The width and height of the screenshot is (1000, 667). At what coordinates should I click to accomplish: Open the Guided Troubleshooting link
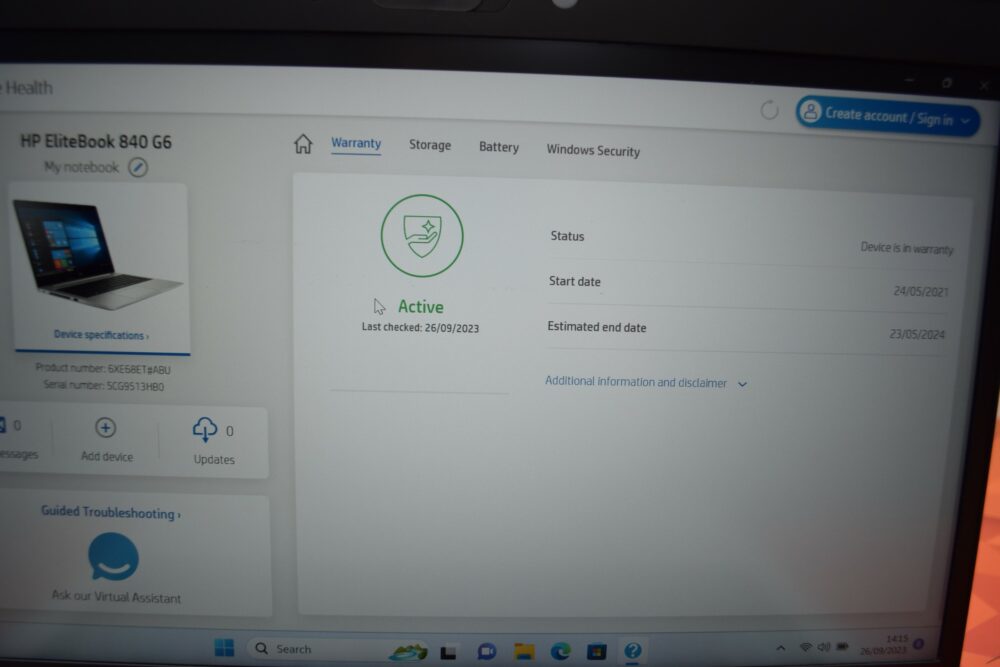pyautogui.click(x=111, y=513)
